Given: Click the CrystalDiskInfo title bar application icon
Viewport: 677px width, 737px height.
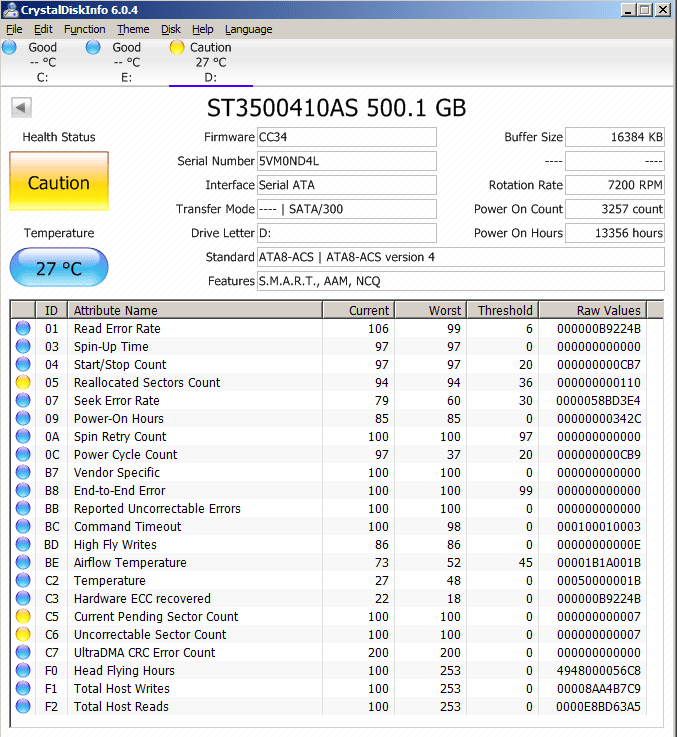Looking at the screenshot, I should pos(10,10).
